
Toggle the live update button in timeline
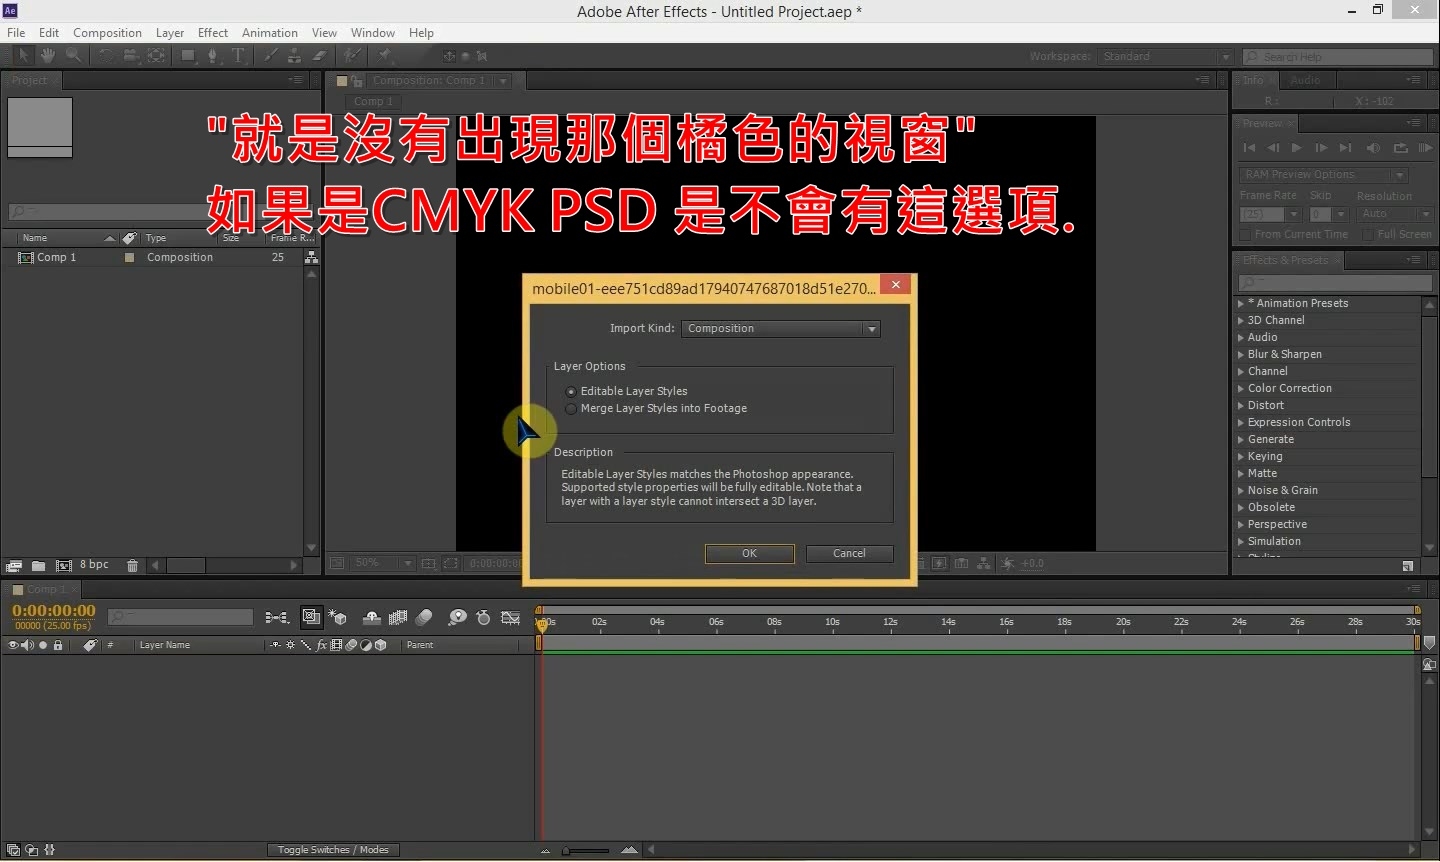point(312,618)
